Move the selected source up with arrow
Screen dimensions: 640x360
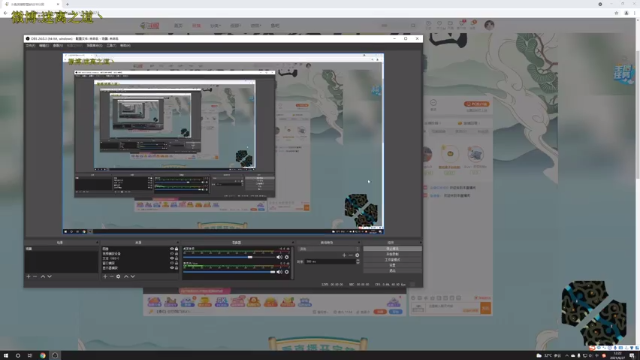[x=126, y=276]
